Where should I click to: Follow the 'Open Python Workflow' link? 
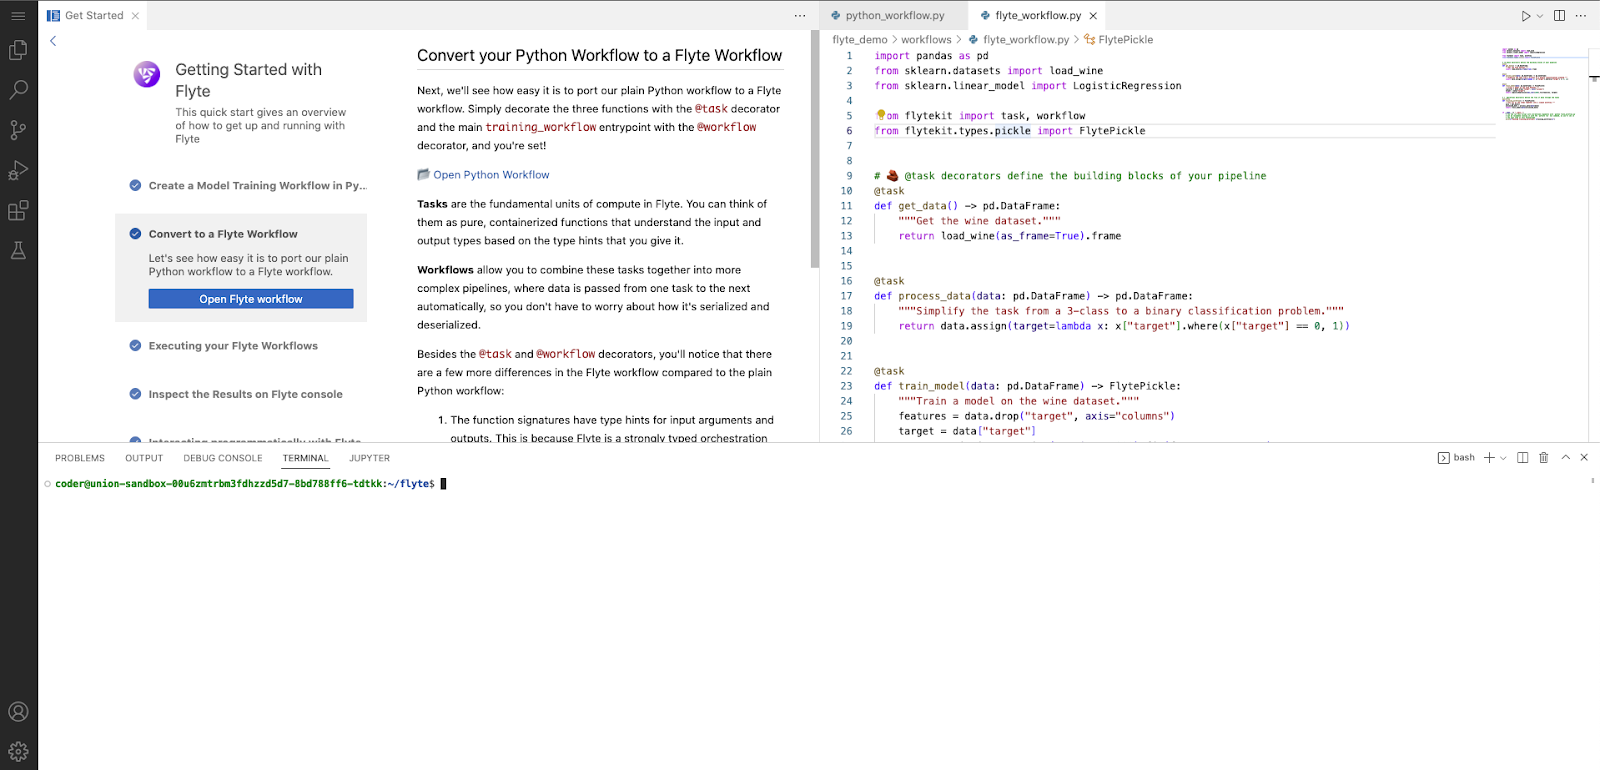pyautogui.click(x=491, y=175)
